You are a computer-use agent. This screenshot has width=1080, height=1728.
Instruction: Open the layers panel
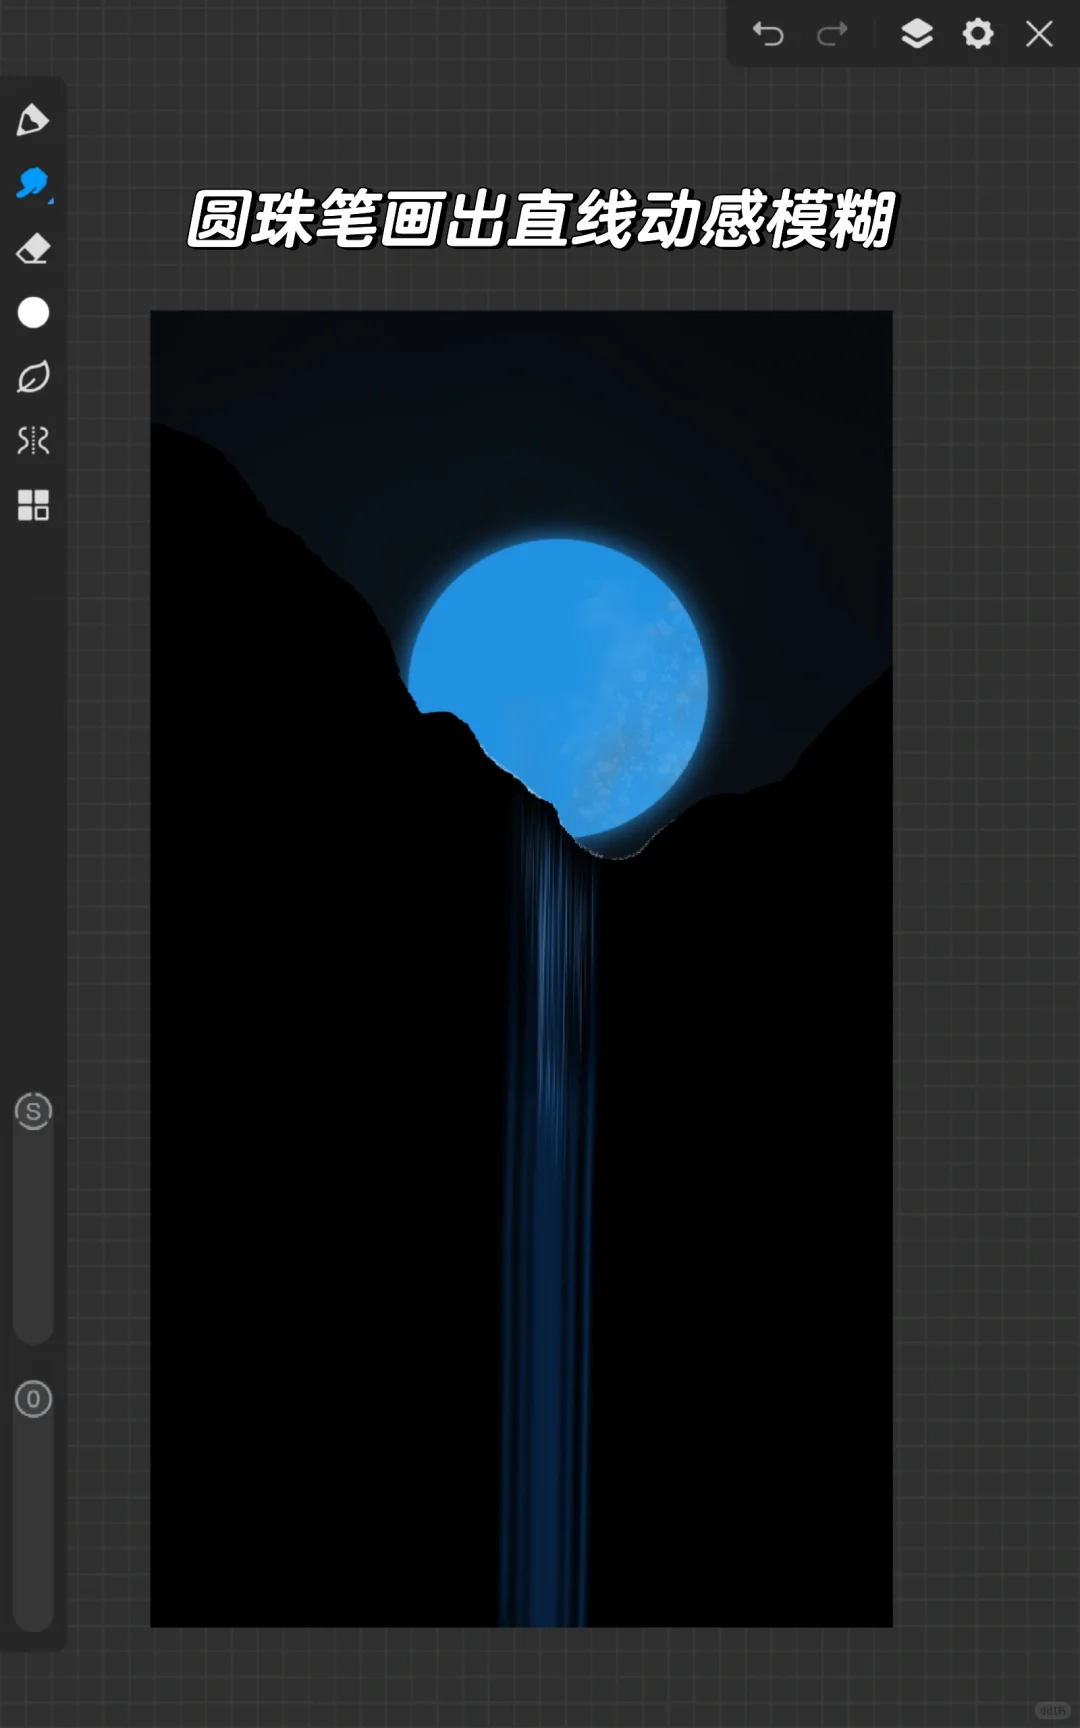(x=917, y=34)
